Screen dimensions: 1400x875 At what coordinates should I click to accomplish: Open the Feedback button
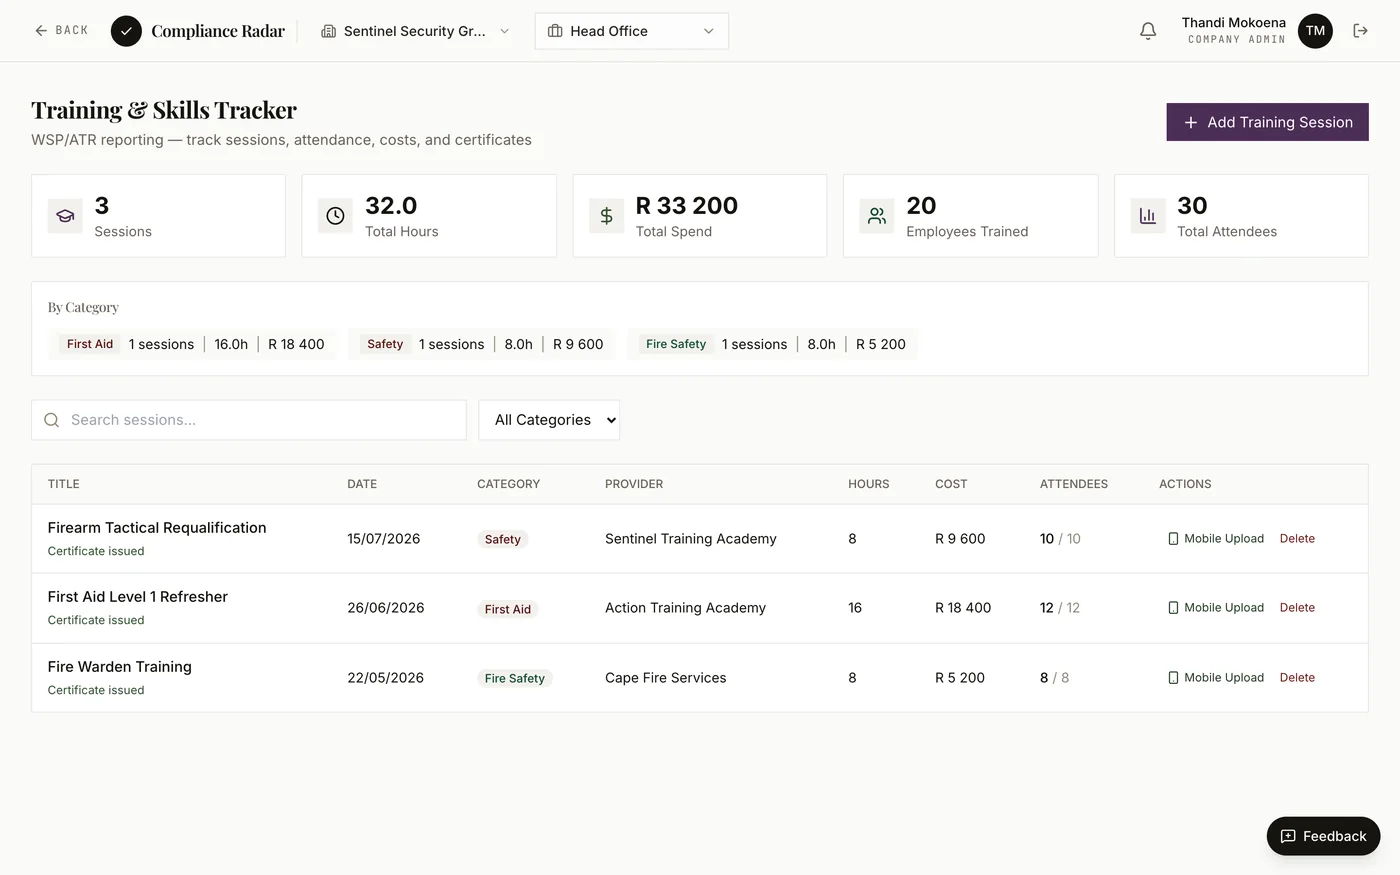point(1323,836)
